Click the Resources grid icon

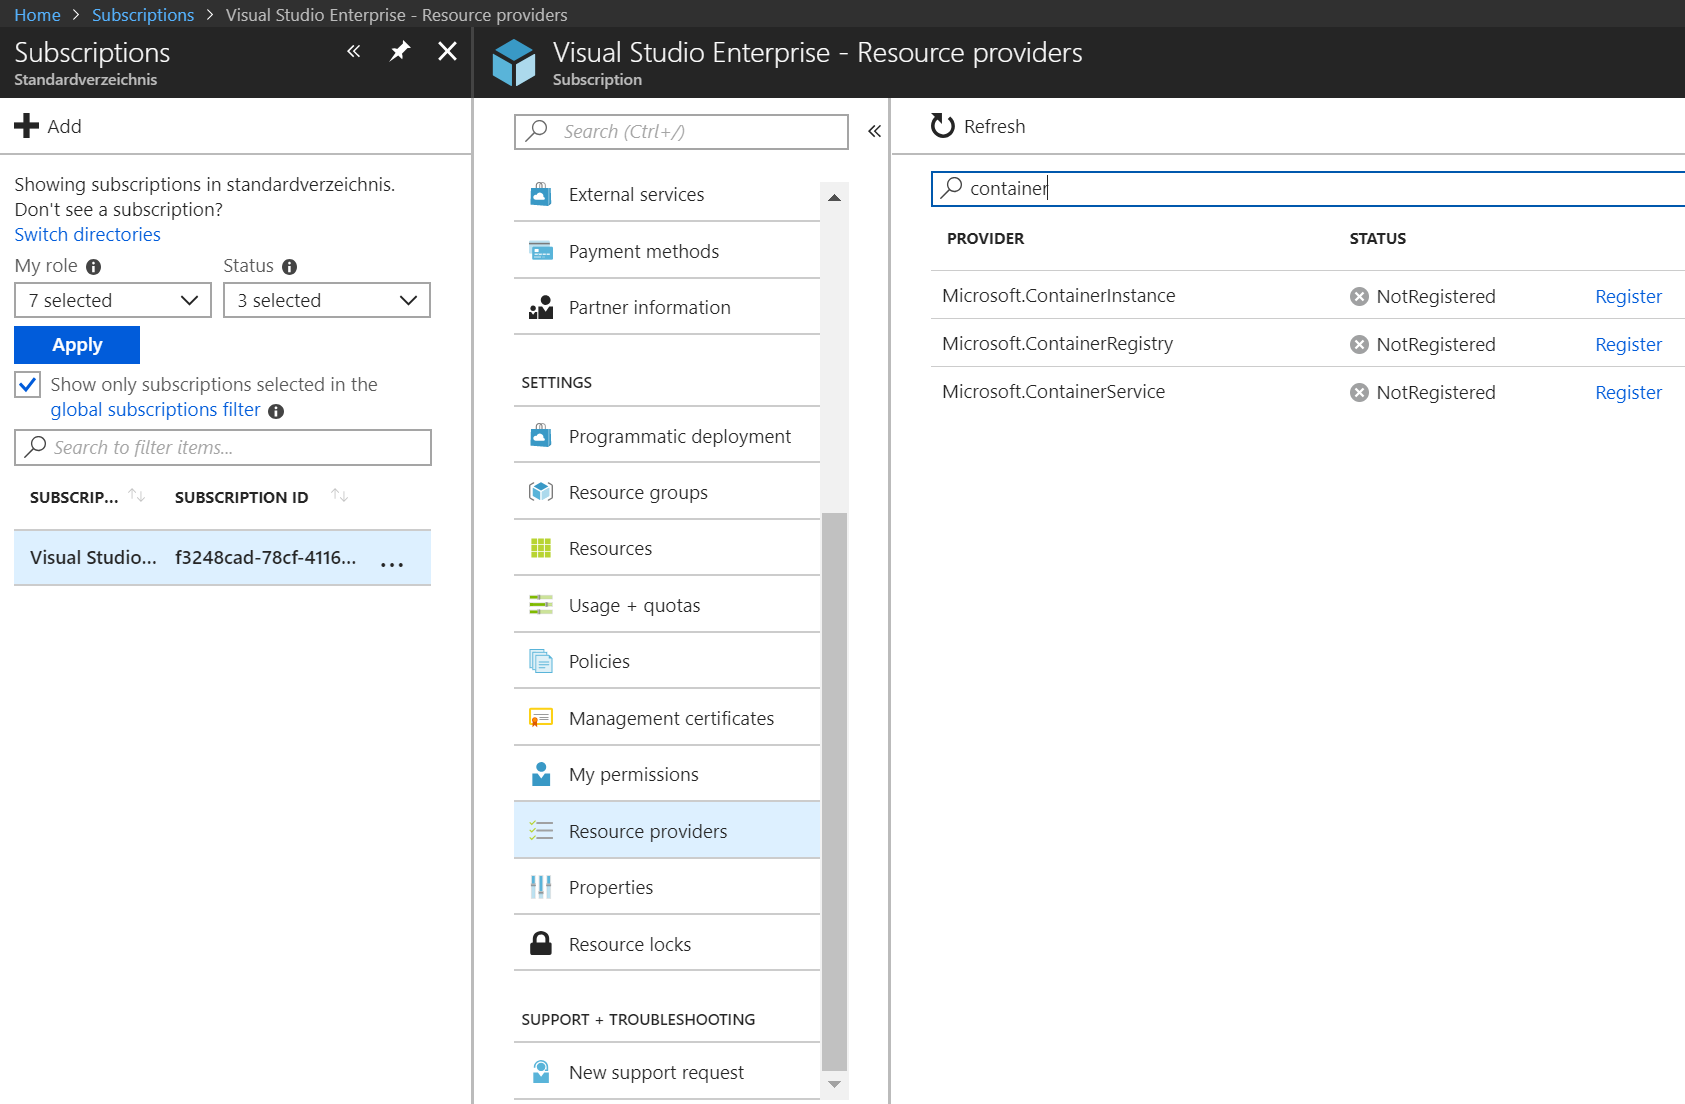point(541,548)
